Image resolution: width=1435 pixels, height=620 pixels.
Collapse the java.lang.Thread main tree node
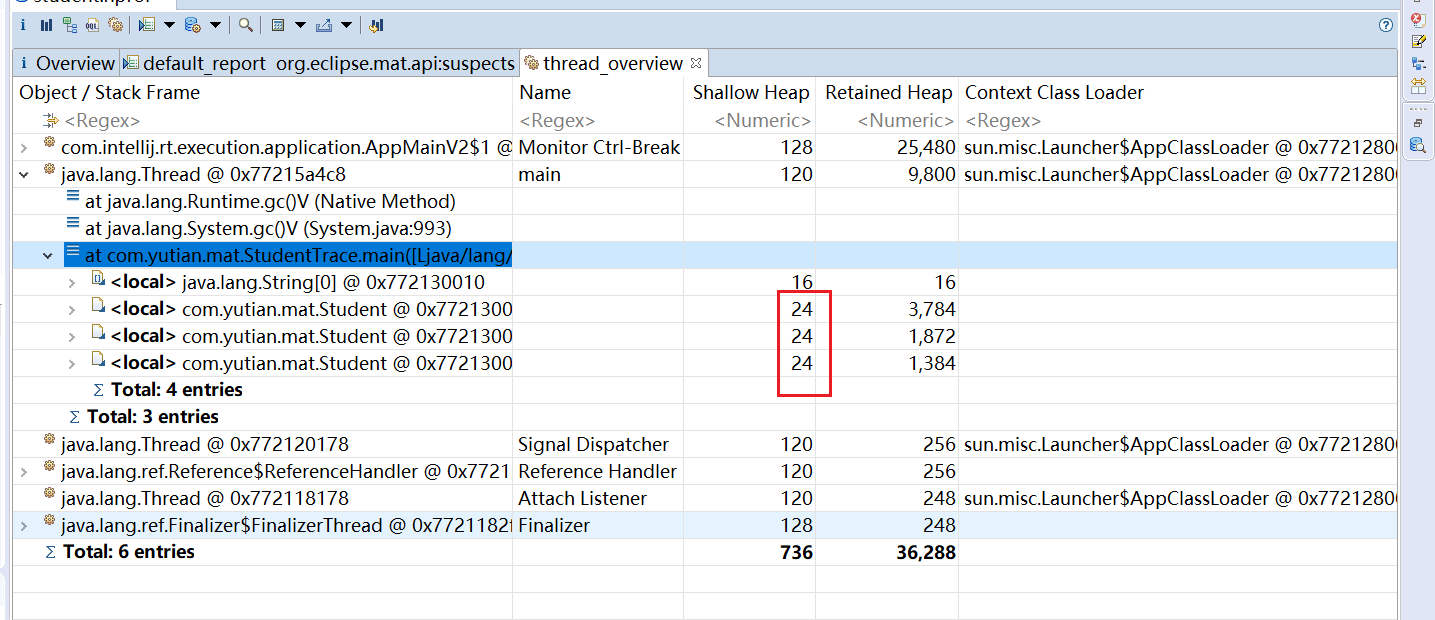[x=25, y=175]
